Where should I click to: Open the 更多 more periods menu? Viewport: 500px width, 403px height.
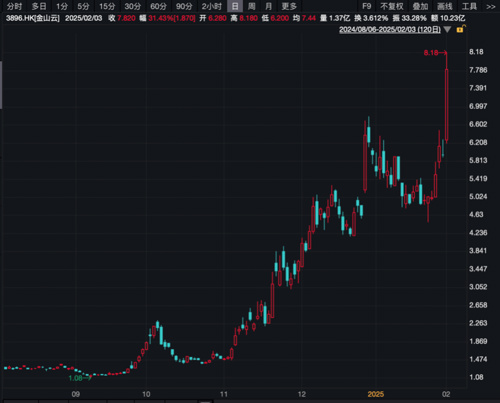(289, 6)
